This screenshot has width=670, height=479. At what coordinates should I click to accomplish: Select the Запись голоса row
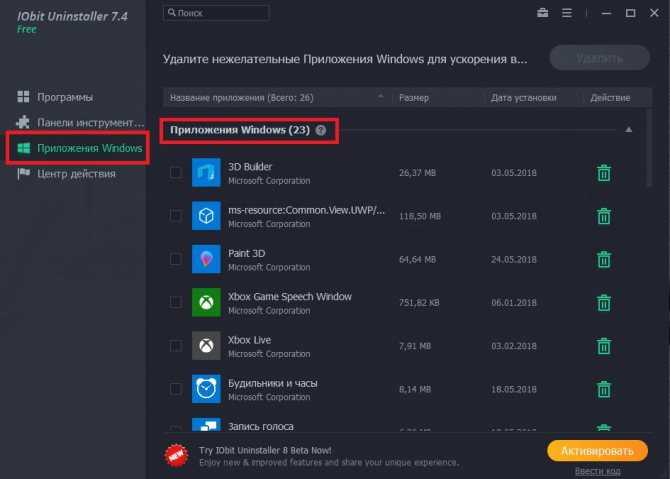point(402,426)
